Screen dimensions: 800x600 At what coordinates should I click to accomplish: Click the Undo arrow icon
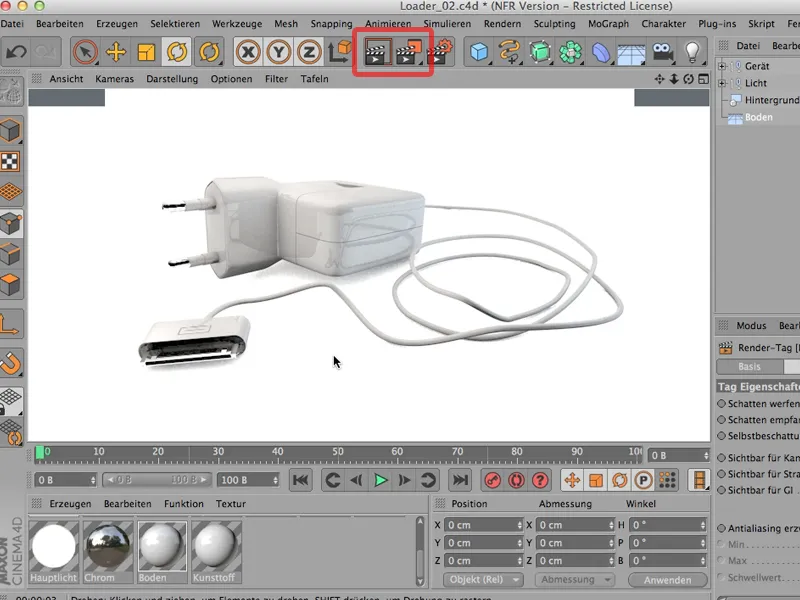pyautogui.click(x=16, y=52)
